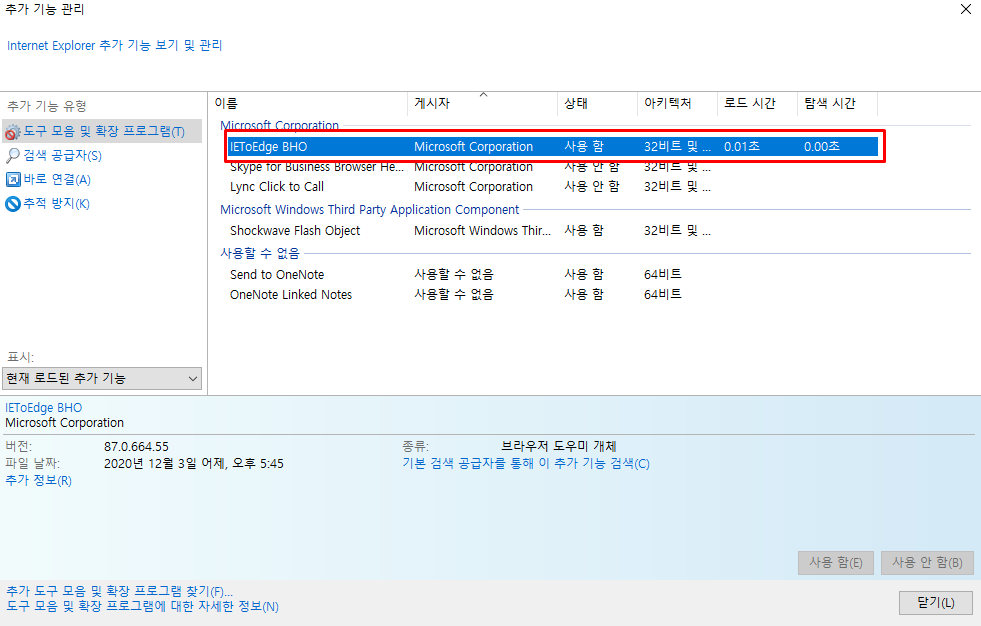Viewport: 981px width, 626px height.
Task: Click publisher cell Microsoft Windows Thir...
Action: (482, 230)
